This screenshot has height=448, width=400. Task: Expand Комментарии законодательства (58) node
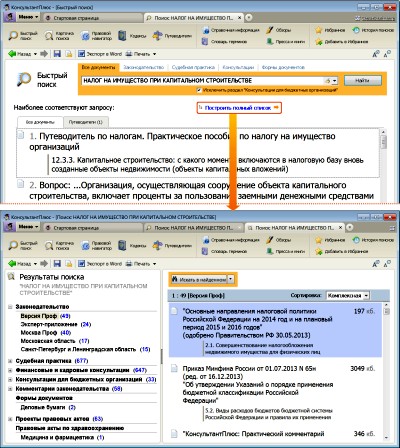pyautogui.click(x=10, y=389)
